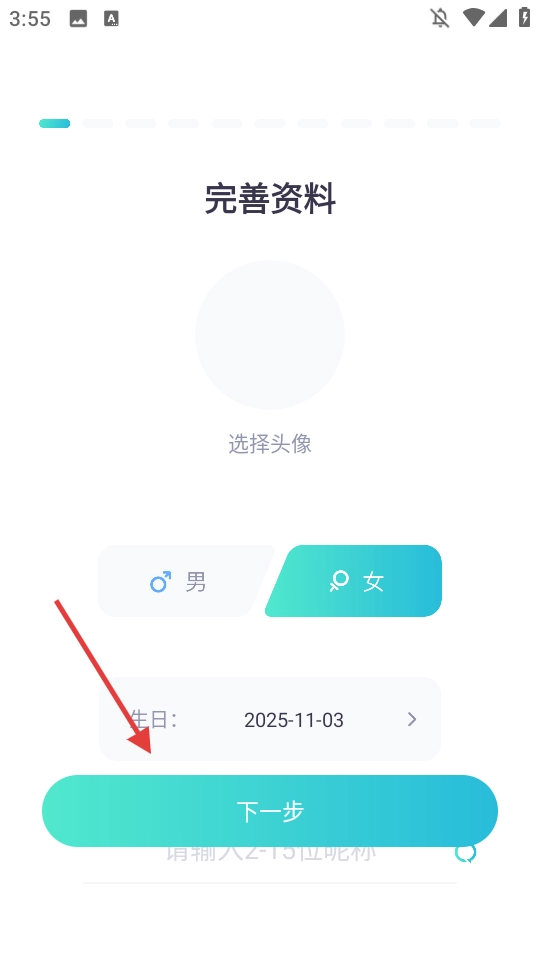Tap the 生日 label in birthday row
The image size is (540, 960).
pyautogui.click(x=153, y=719)
